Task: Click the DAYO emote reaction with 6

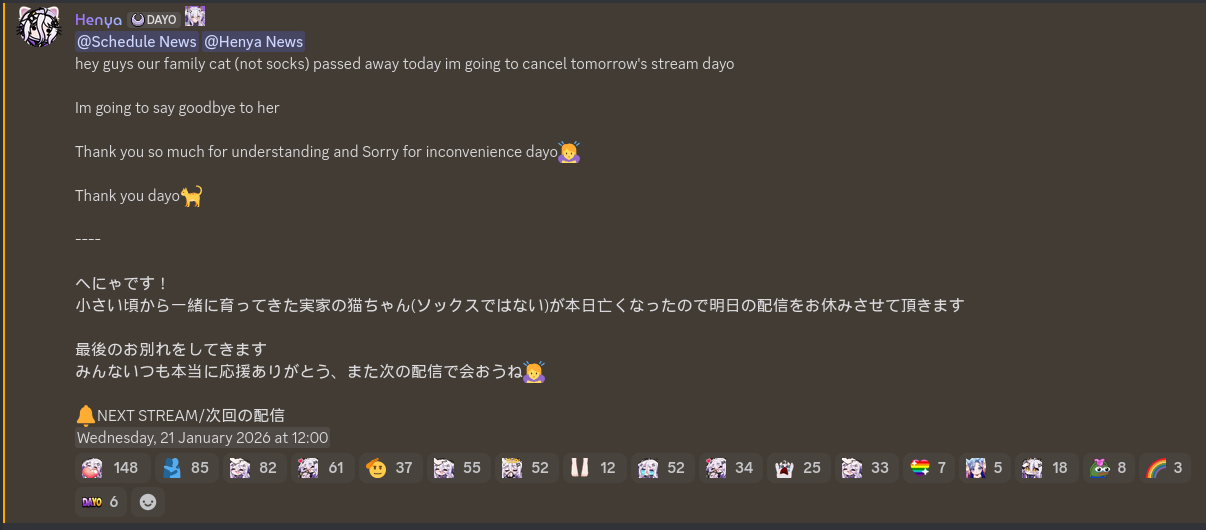Action: (x=101, y=502)
